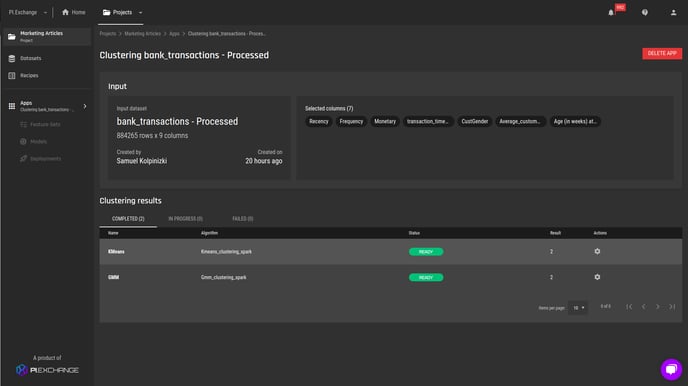The height and width of the screenshot is (386, 688).
Task: Open actions gear for KMeans row
Action: pyautogui.click(x=597, y=251)
